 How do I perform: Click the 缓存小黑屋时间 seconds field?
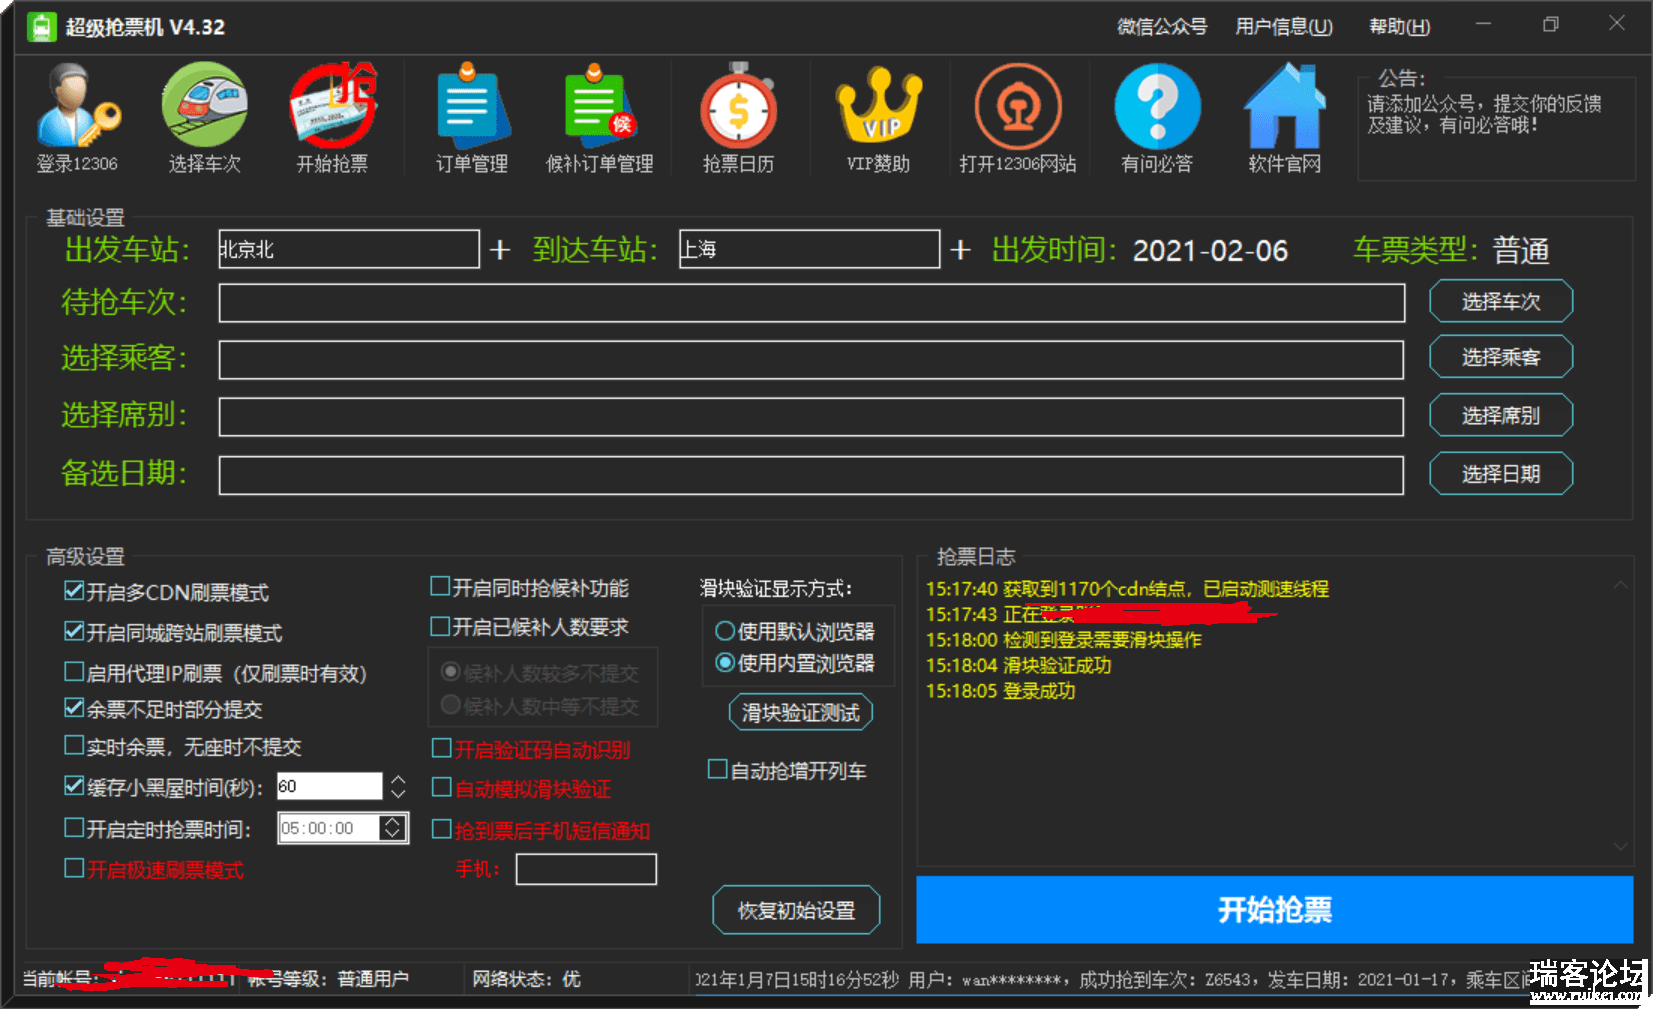pos(329,786)
